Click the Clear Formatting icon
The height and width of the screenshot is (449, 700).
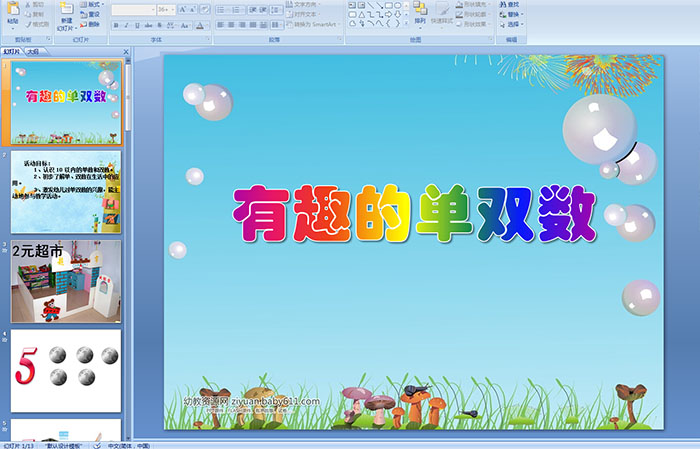click(205, 9)
